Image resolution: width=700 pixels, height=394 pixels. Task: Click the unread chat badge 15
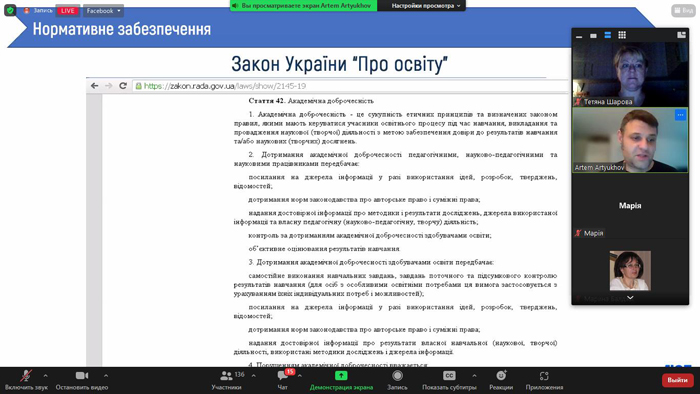coord(290,372)
